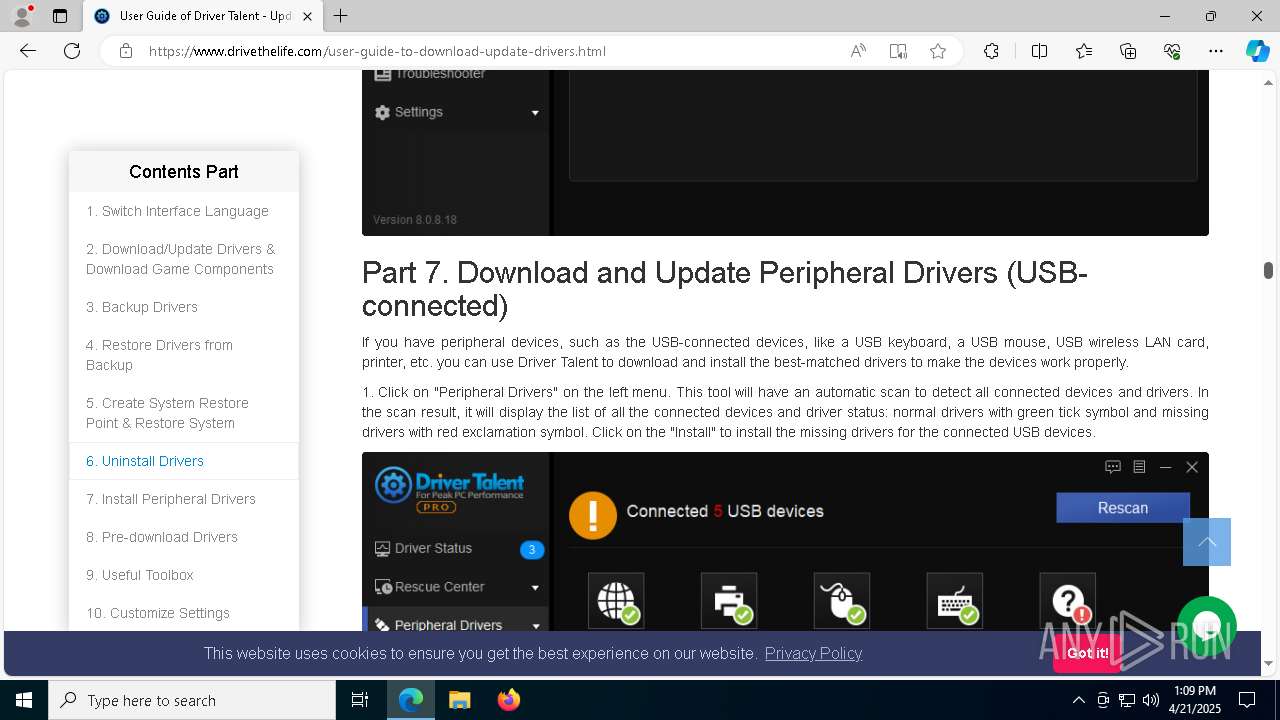Expand the Rescue Center dropdown arrow
1280x720 pixels.
pyautogui.click(x=535, y=588)
